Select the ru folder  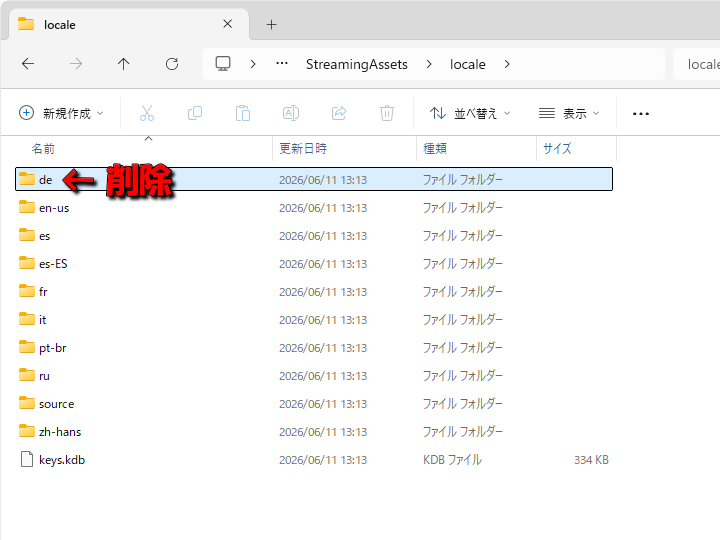click(314, 376)
